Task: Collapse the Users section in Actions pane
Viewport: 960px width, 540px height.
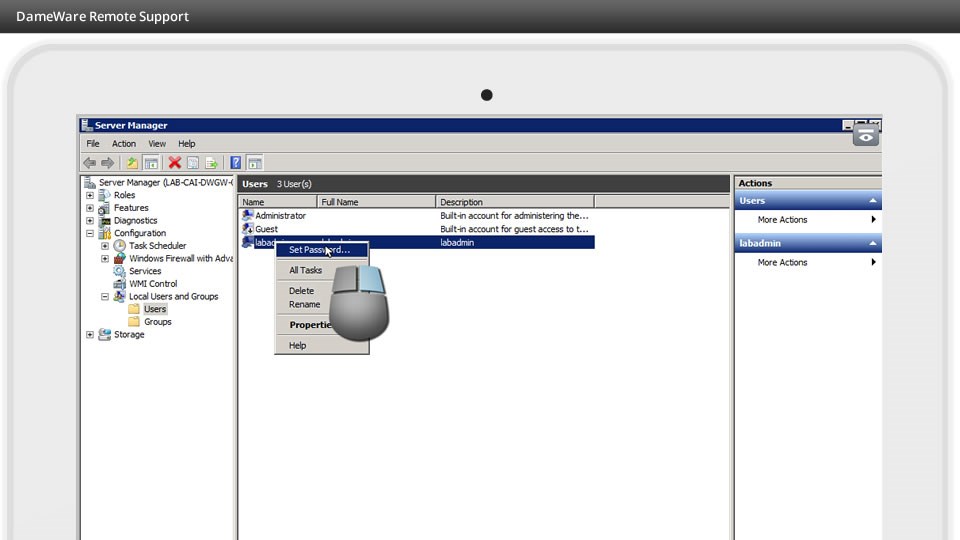Action: tap(872, 201)
